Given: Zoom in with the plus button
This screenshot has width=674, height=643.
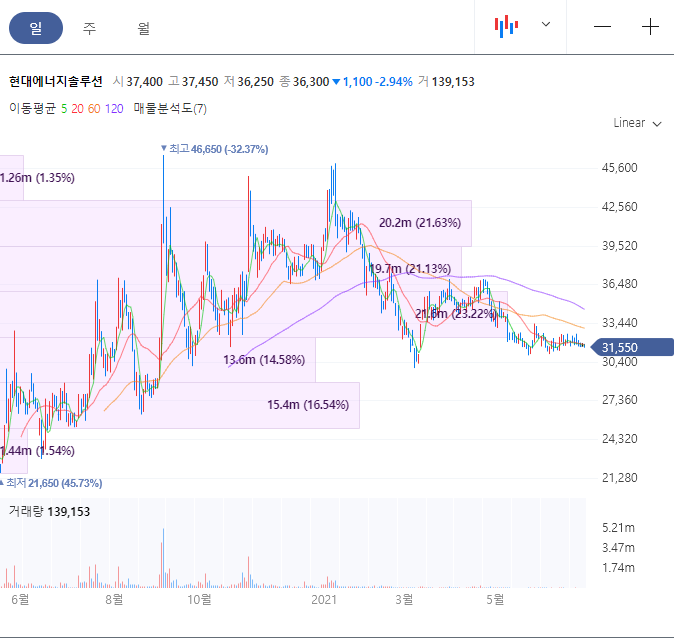Looking at the screenshot, I should coord(650,27).
